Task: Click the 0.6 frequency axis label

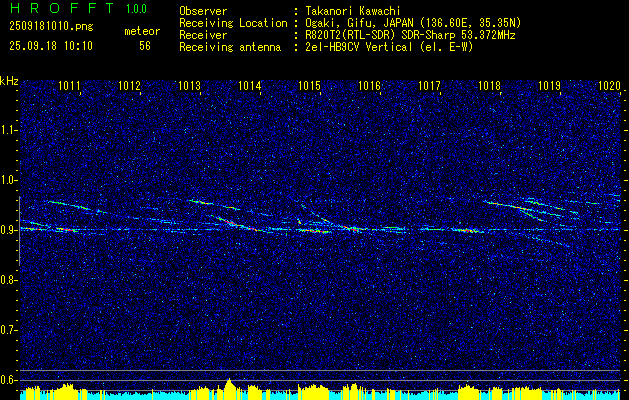Action: (8, 380)
